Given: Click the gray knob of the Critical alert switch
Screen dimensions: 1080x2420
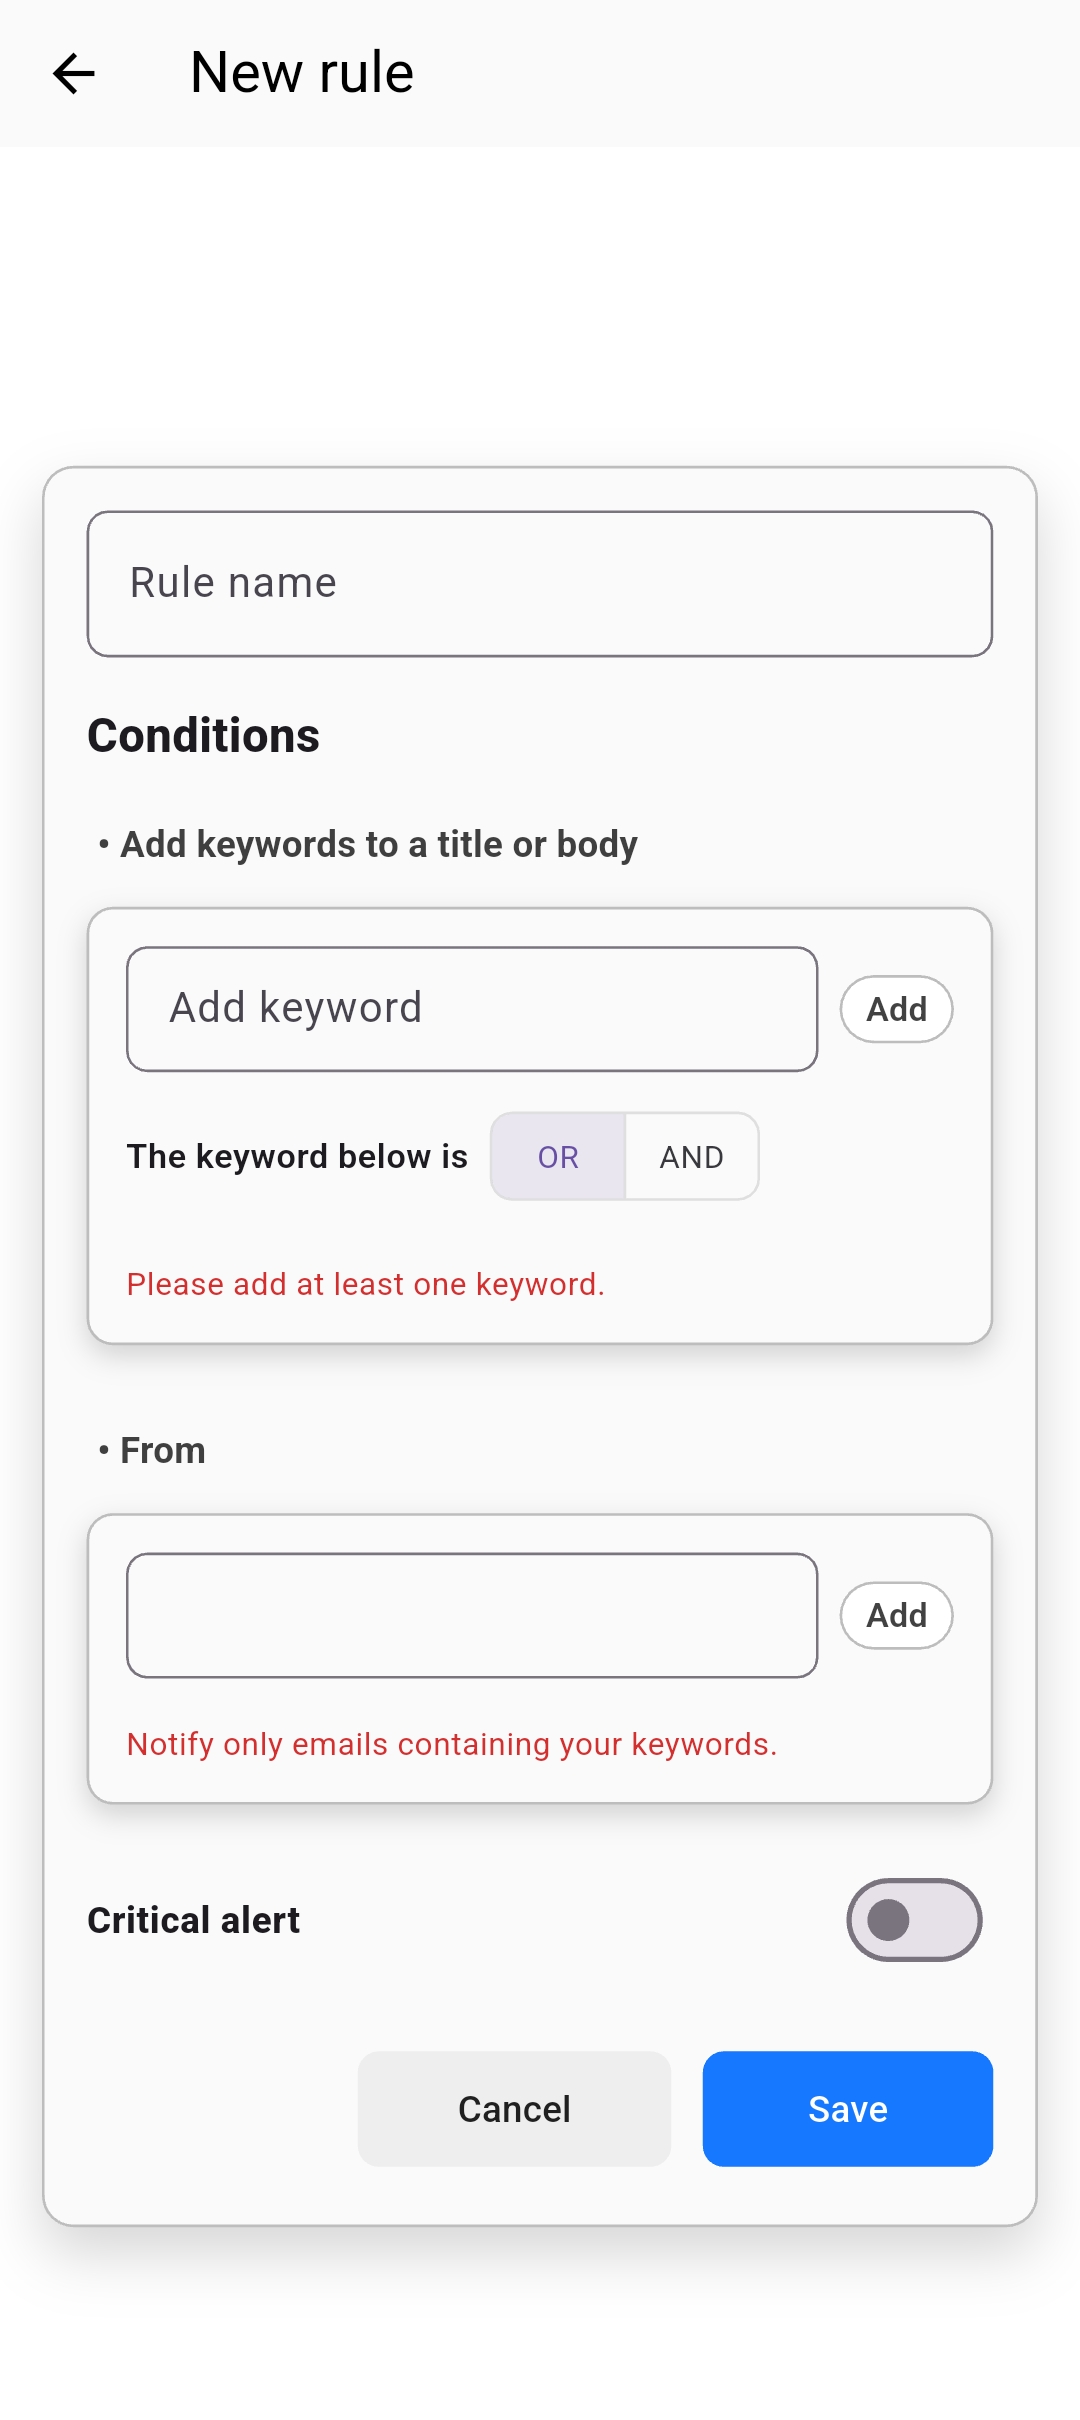Looking at the screenshot, I should click(888, 1920).
